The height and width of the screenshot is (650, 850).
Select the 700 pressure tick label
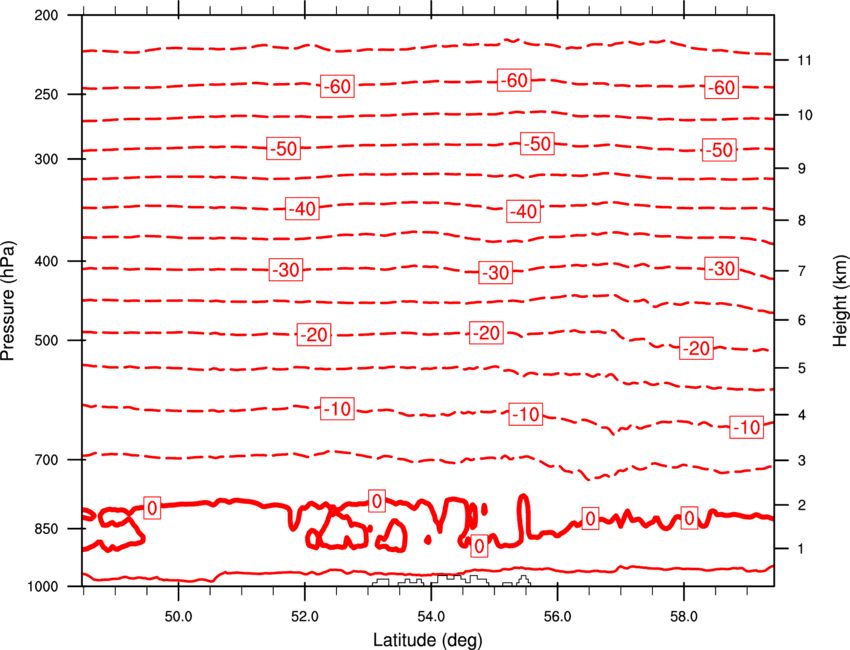tap(46, 460)
